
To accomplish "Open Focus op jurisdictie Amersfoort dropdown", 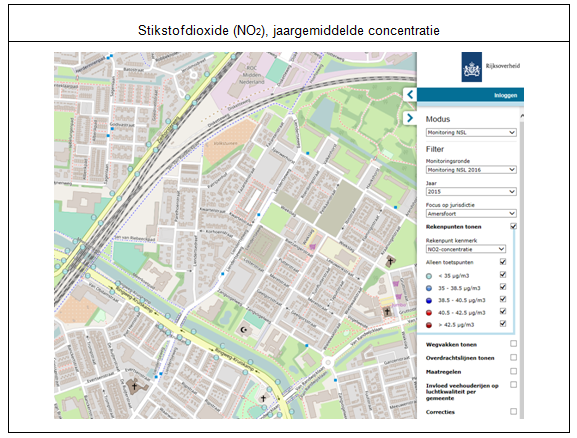I will (471, 213).
